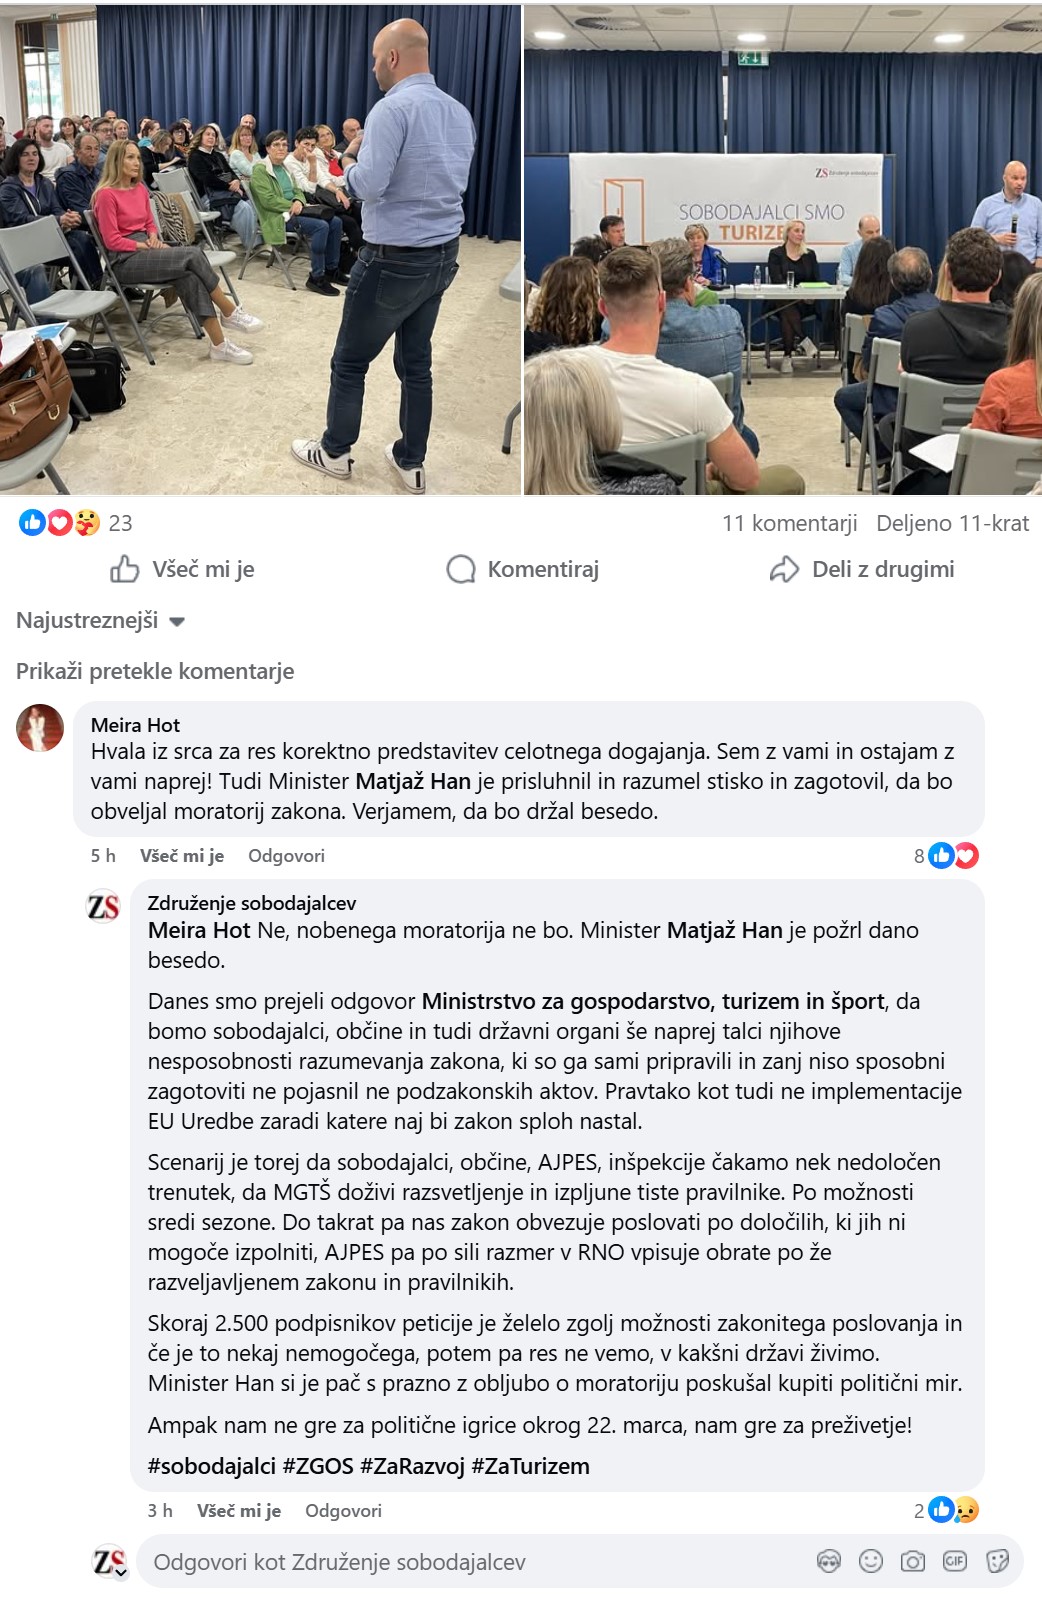Screen dimensions: 1042x1597
Task: Click Odgovori under Meira Hot's comment
Action: point(286,856)
